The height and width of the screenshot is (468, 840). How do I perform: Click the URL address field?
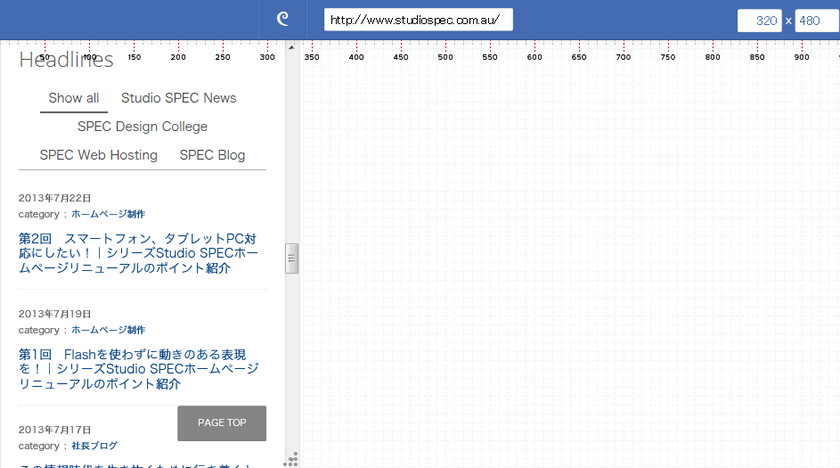tap(418, 20)
